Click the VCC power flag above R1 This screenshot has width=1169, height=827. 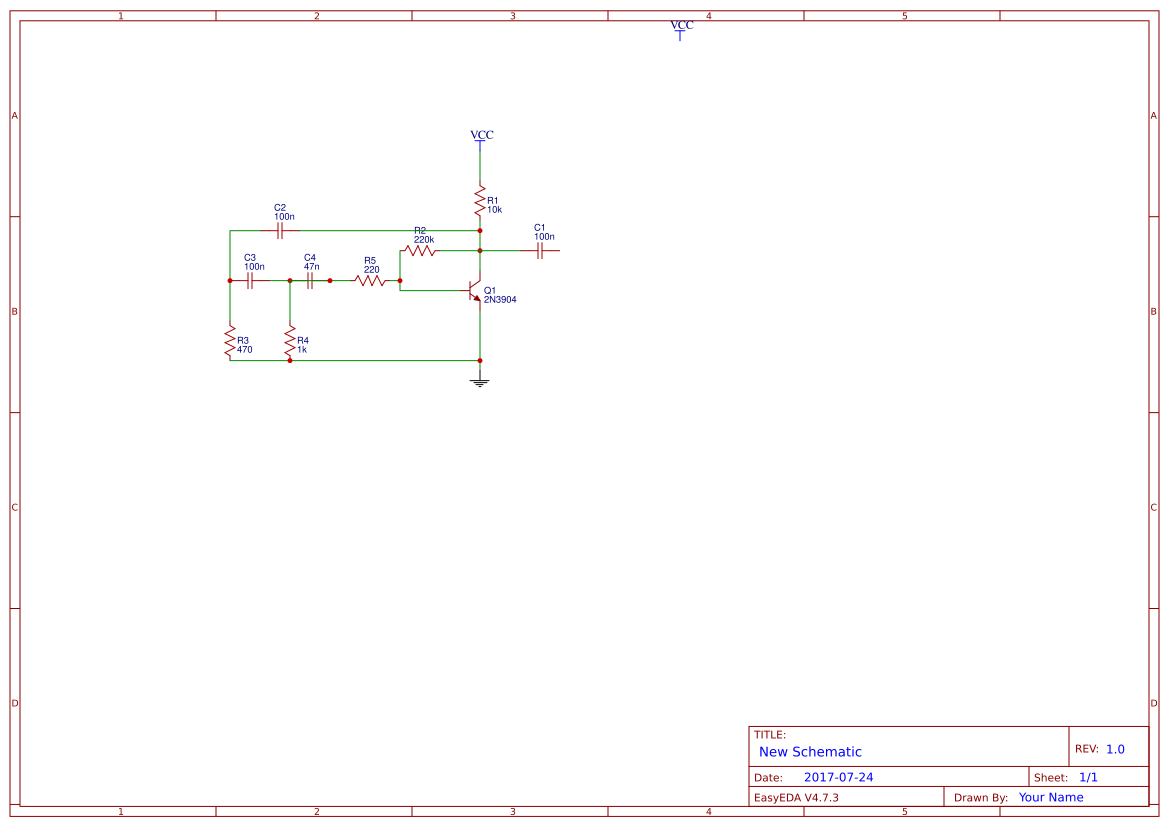(480, 140)
